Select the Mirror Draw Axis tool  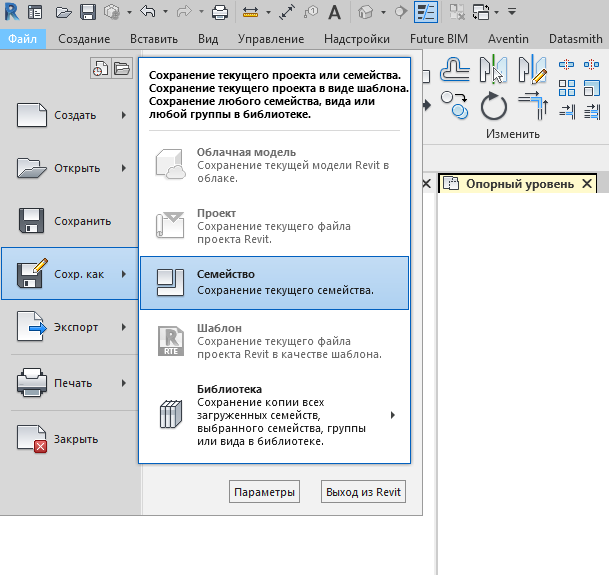[x=533, y=69]
